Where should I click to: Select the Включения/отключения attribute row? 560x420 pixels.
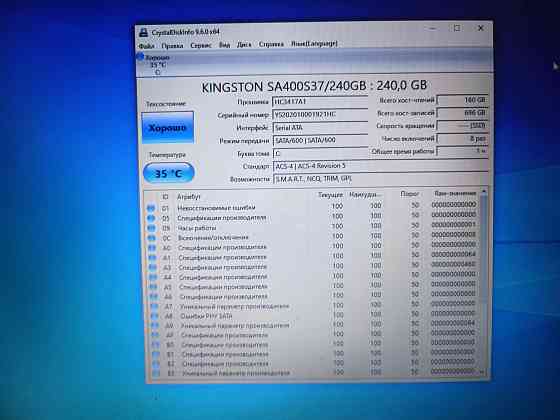tap(312, 236)
